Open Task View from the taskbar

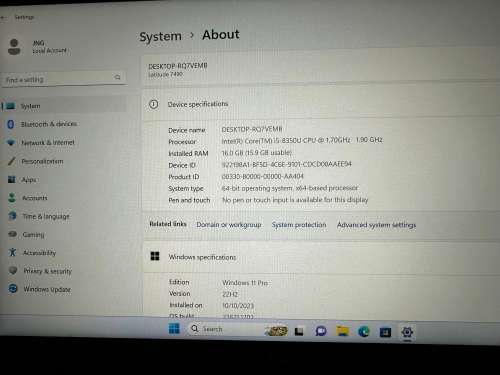(x=299, y=331)
